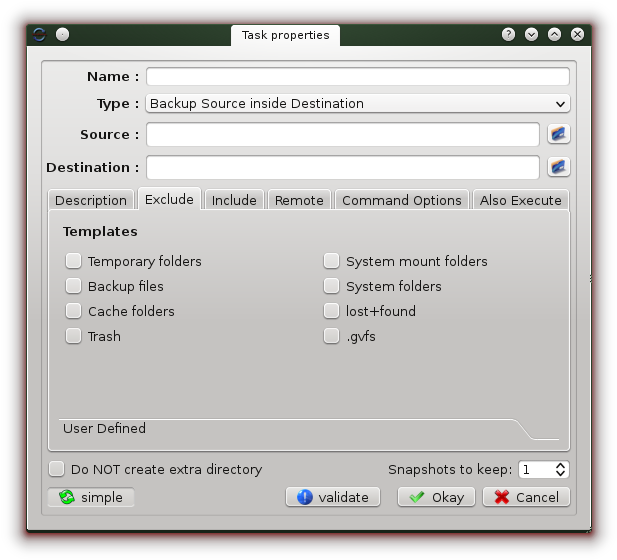Click the pin button in title bar
This screenshot has height=560, width=617.
[x=62, y=35]
